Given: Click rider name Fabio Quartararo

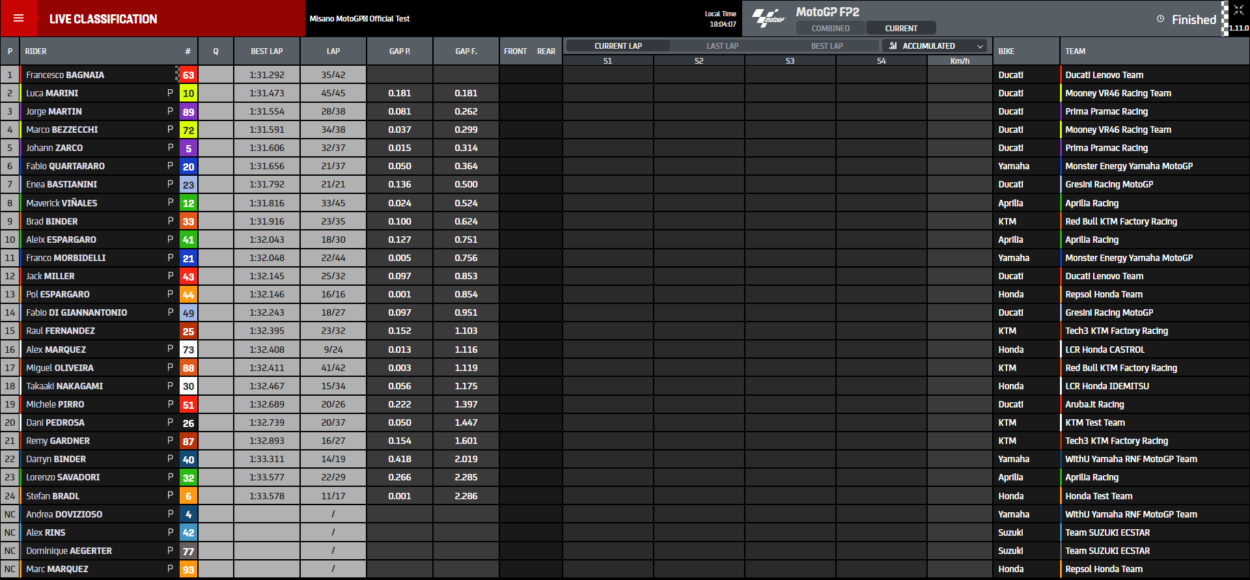Looking at the screenshot, I should click(x=65, y=166).
